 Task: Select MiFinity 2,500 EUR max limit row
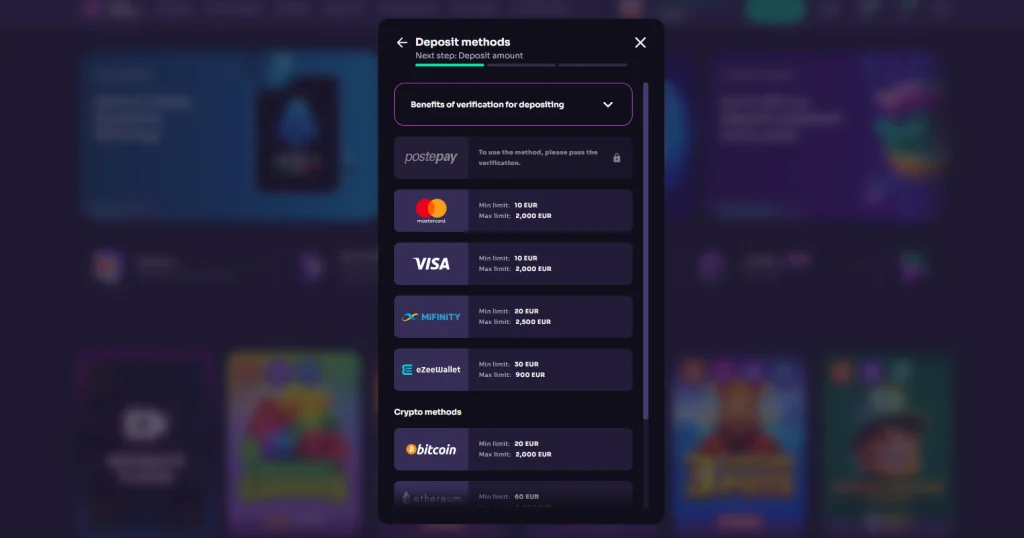click(x=513, y=317)
